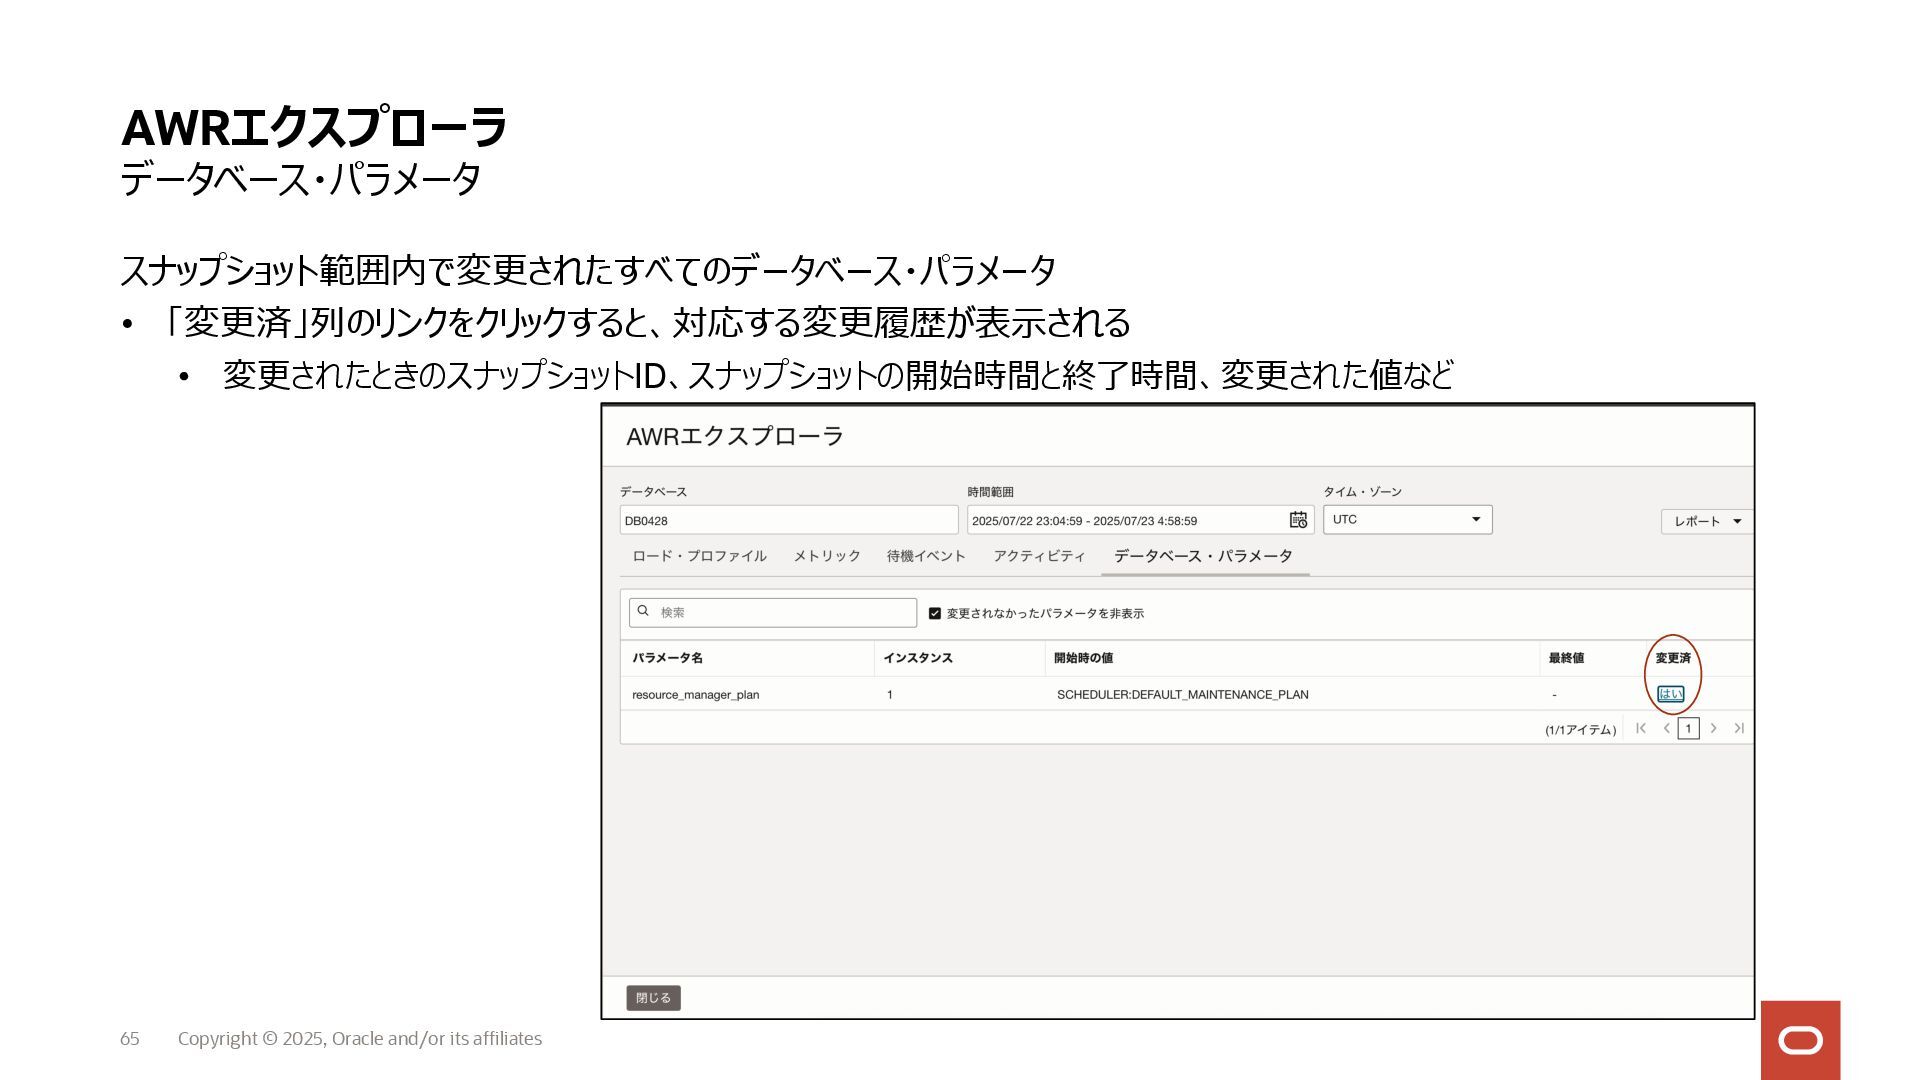This screenshot has height=1080, width=1920.
Task: Open the UTC time zone dropdown
Action: pos(1407,519)
